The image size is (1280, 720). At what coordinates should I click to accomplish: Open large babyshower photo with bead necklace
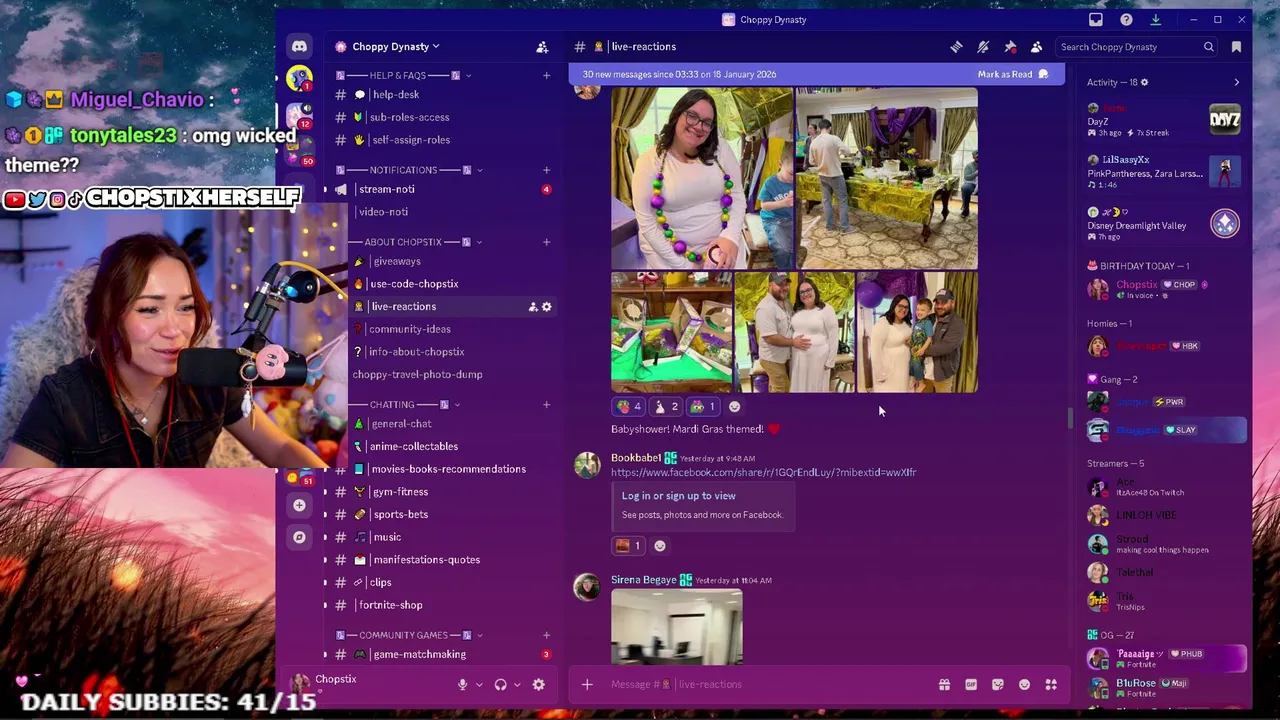pos(702,178)
